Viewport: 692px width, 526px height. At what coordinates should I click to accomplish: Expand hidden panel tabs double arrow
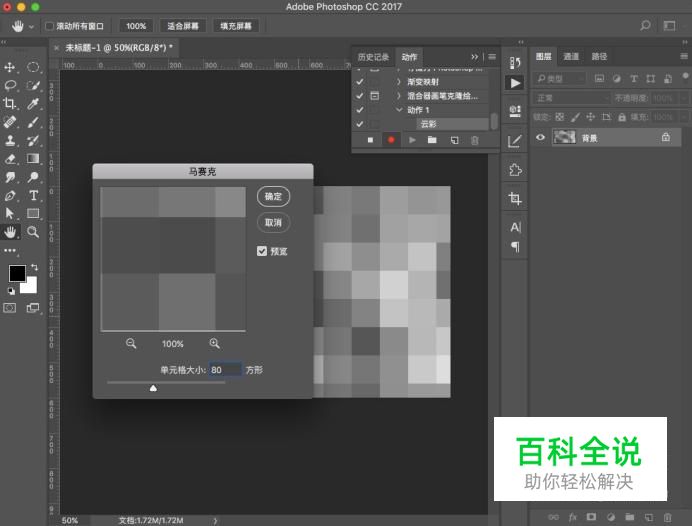pos(474,56)
